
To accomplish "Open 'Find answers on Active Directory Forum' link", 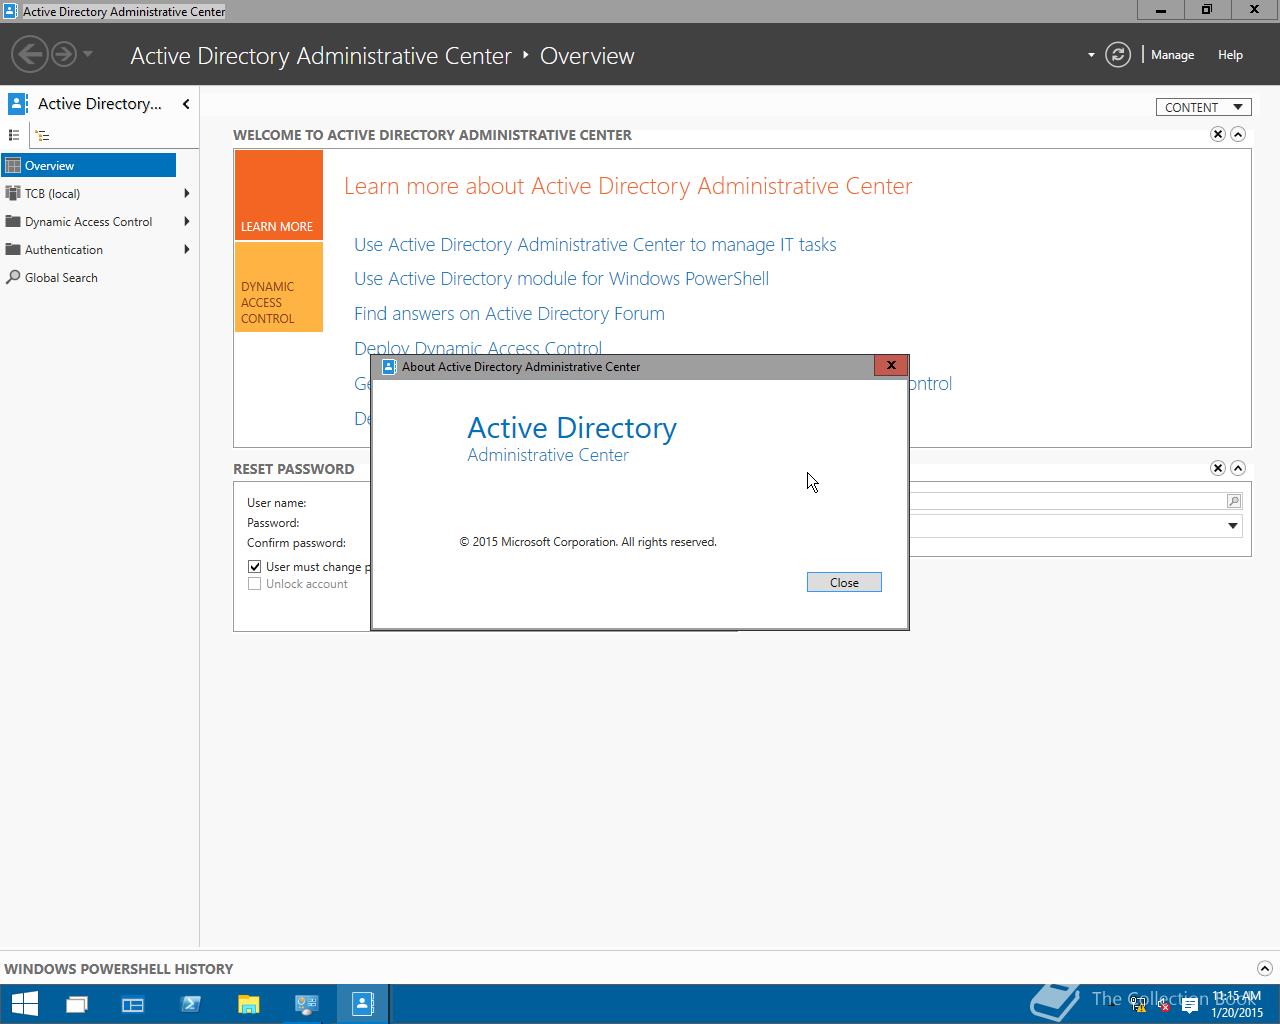I will [509, 313].
